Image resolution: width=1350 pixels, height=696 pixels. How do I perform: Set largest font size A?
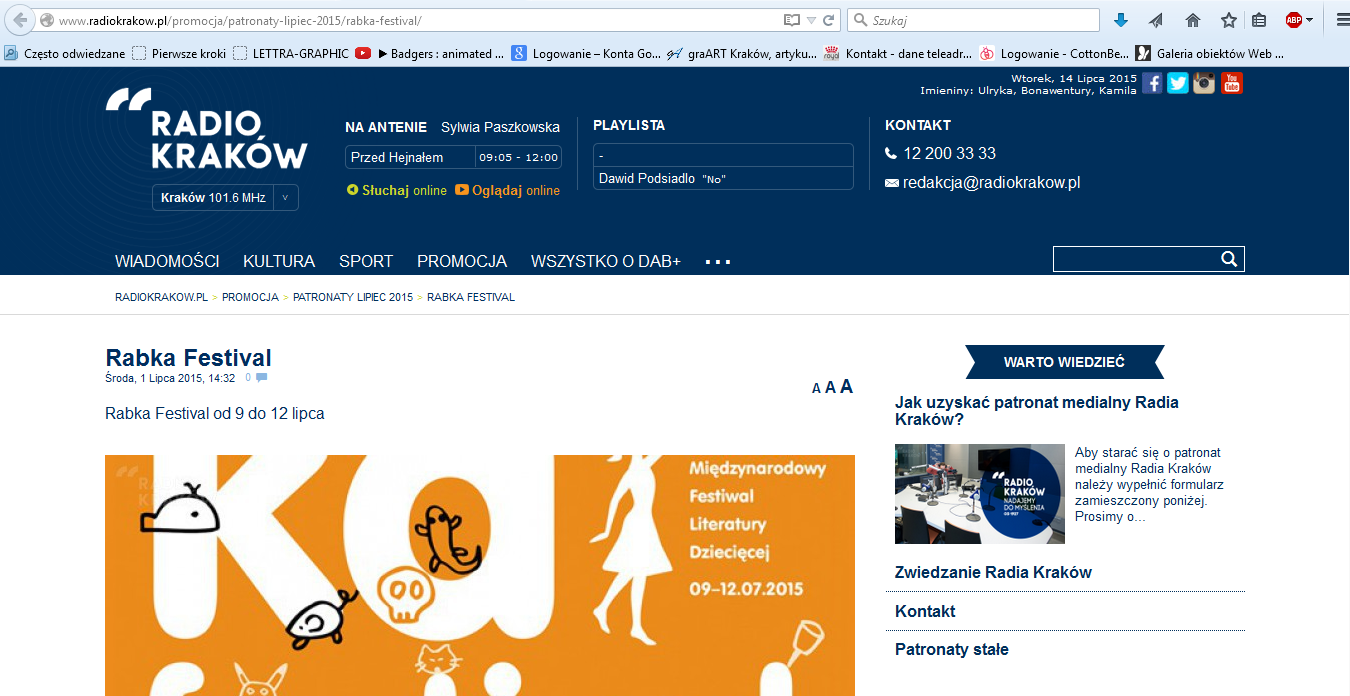click(846, 386)
